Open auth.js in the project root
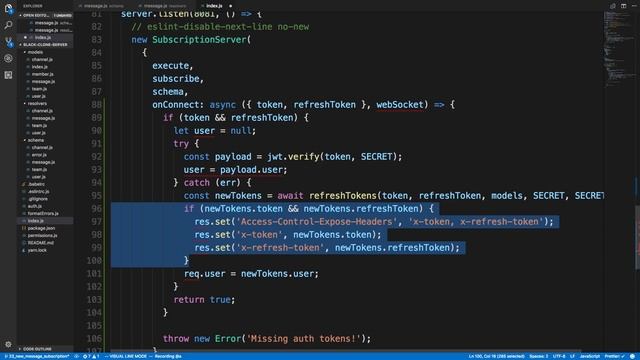Screen dimensions: 640x360 pyautogui.click(x=35, y=207)
